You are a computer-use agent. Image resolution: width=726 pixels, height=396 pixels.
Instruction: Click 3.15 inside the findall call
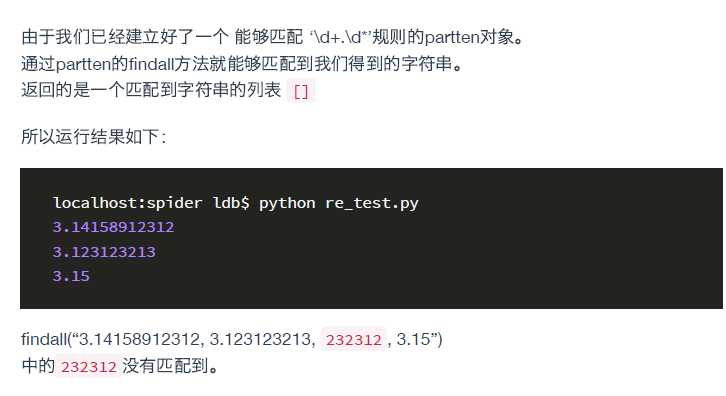coord(413,339)
